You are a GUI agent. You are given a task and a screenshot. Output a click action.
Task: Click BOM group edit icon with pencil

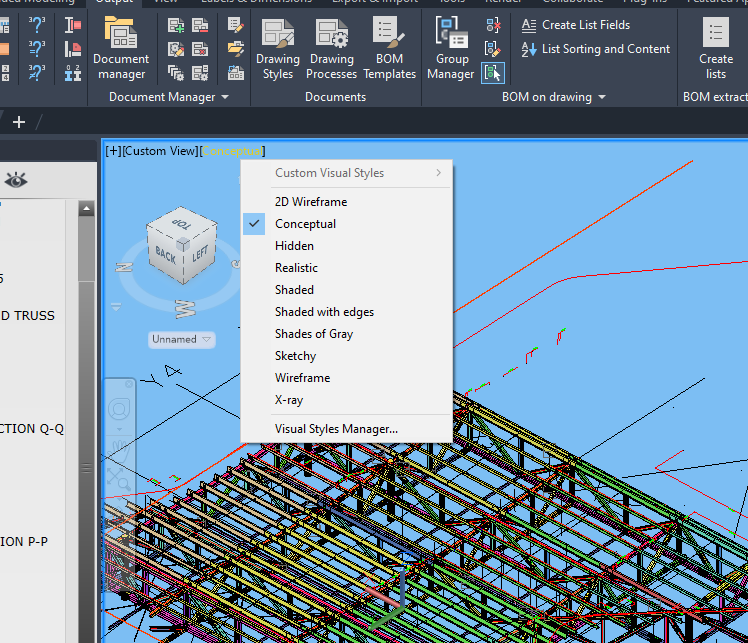tap(493, 49)
